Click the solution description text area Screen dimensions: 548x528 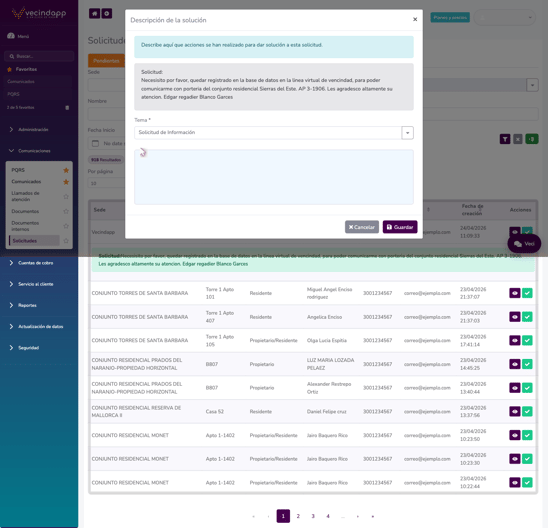(274, 177)
